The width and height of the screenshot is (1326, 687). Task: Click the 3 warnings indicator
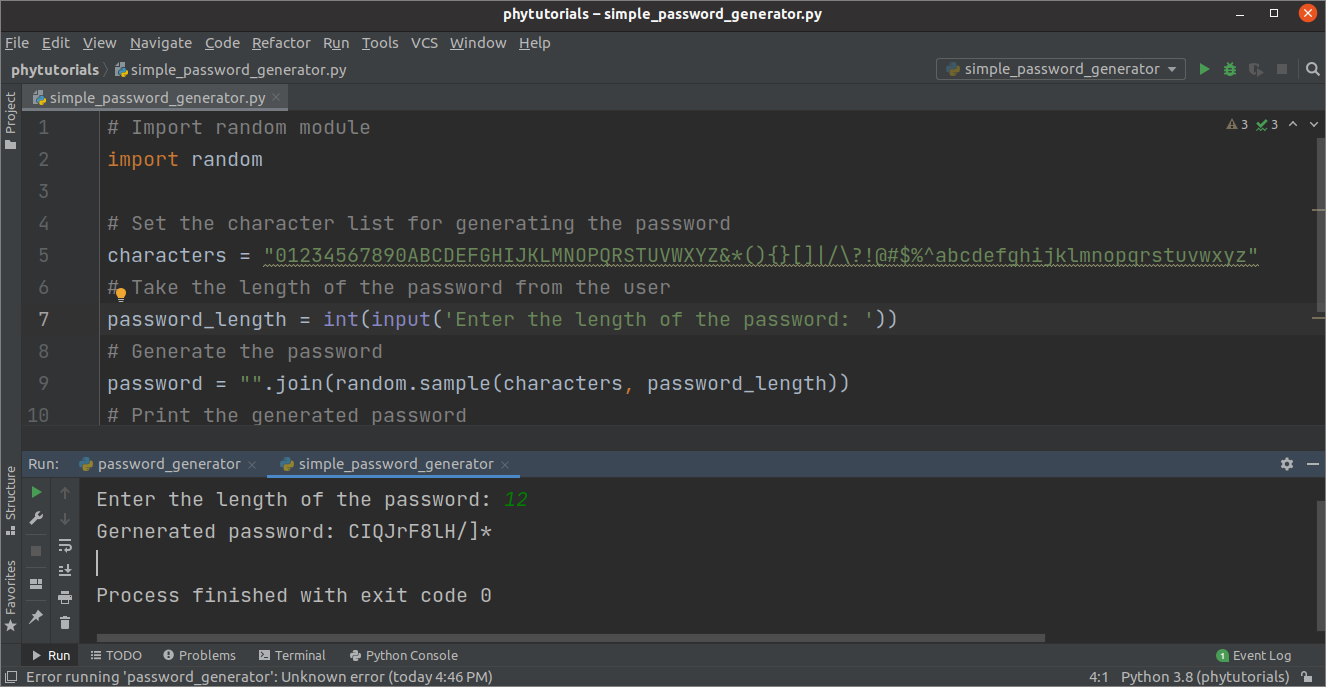(1238, 124)
